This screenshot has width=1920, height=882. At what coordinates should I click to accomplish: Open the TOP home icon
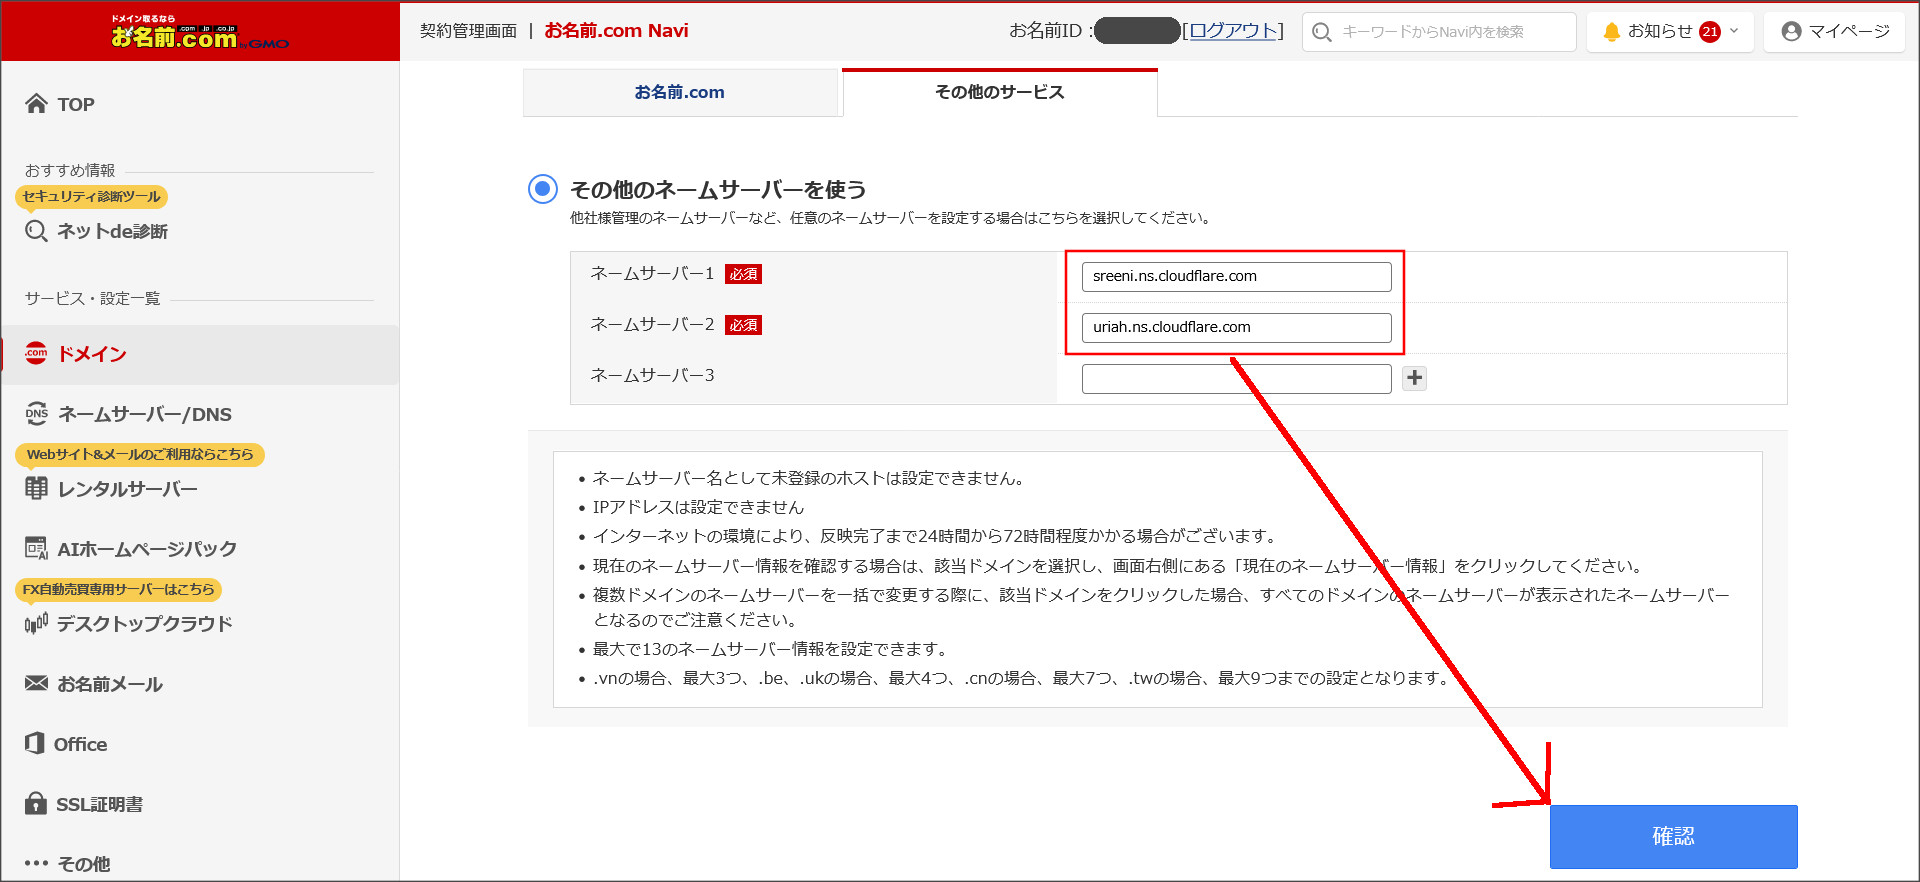click(x=36, y=104)
